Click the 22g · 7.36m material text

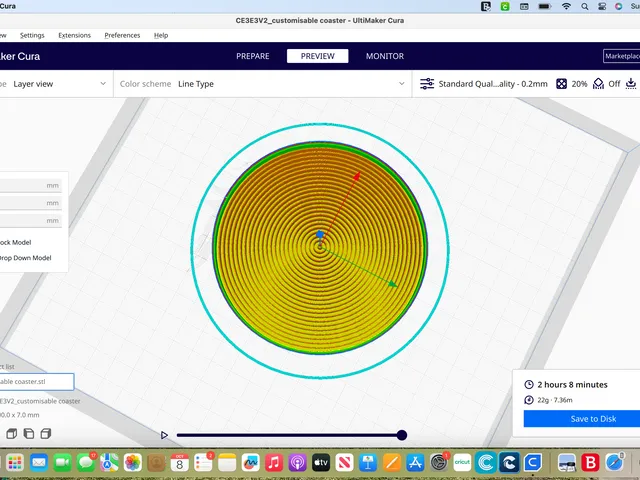point(555,400)
